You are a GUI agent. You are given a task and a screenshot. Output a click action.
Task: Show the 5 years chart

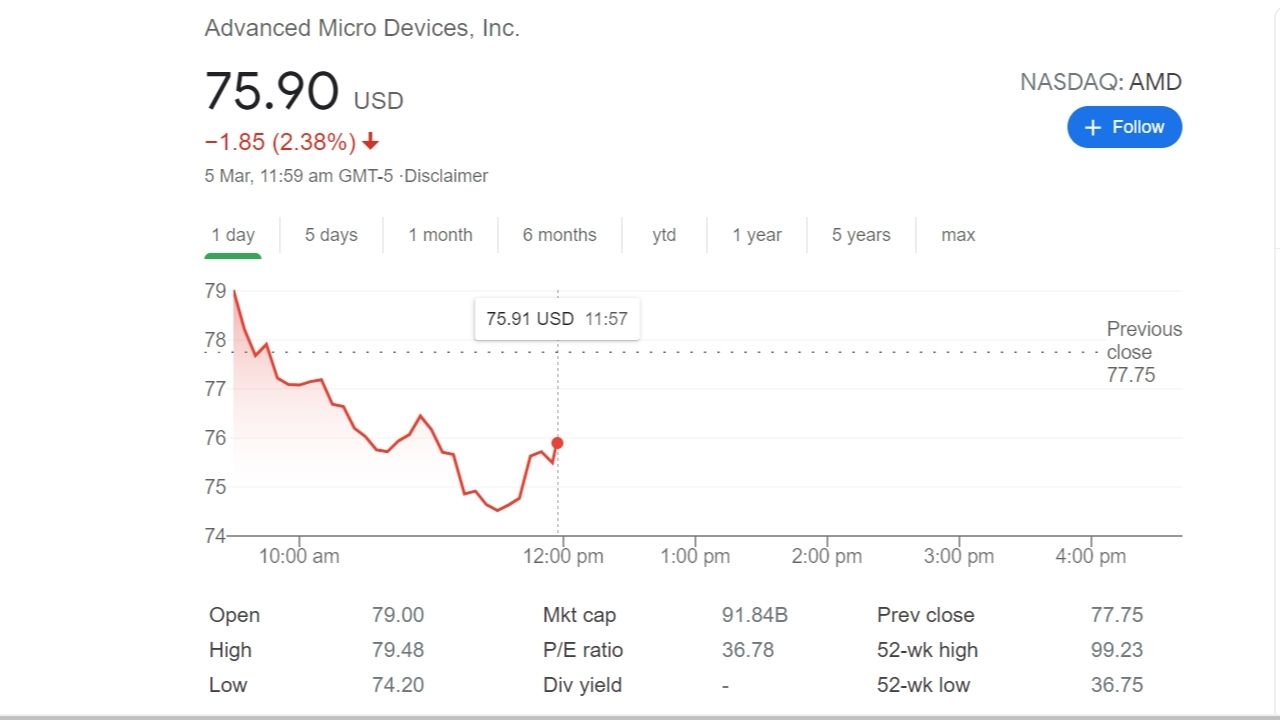(861, 235)
